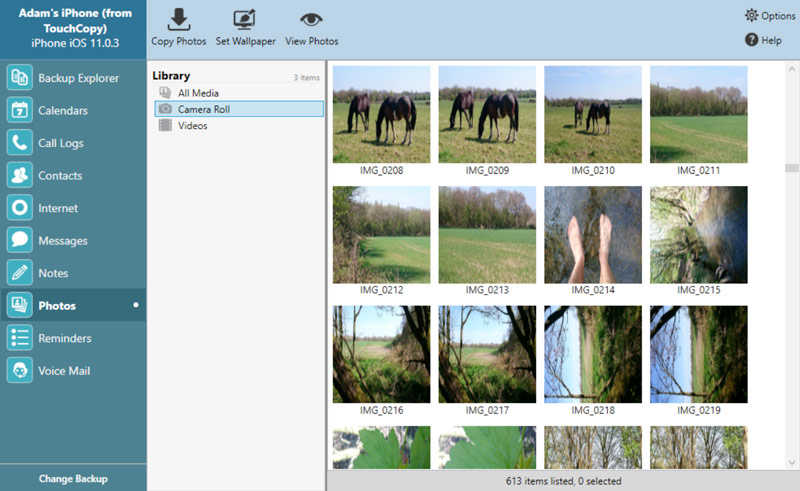Viewport: 800px width, 491px height.
Task: Click the Library heading text
Action: click(171, 76)
